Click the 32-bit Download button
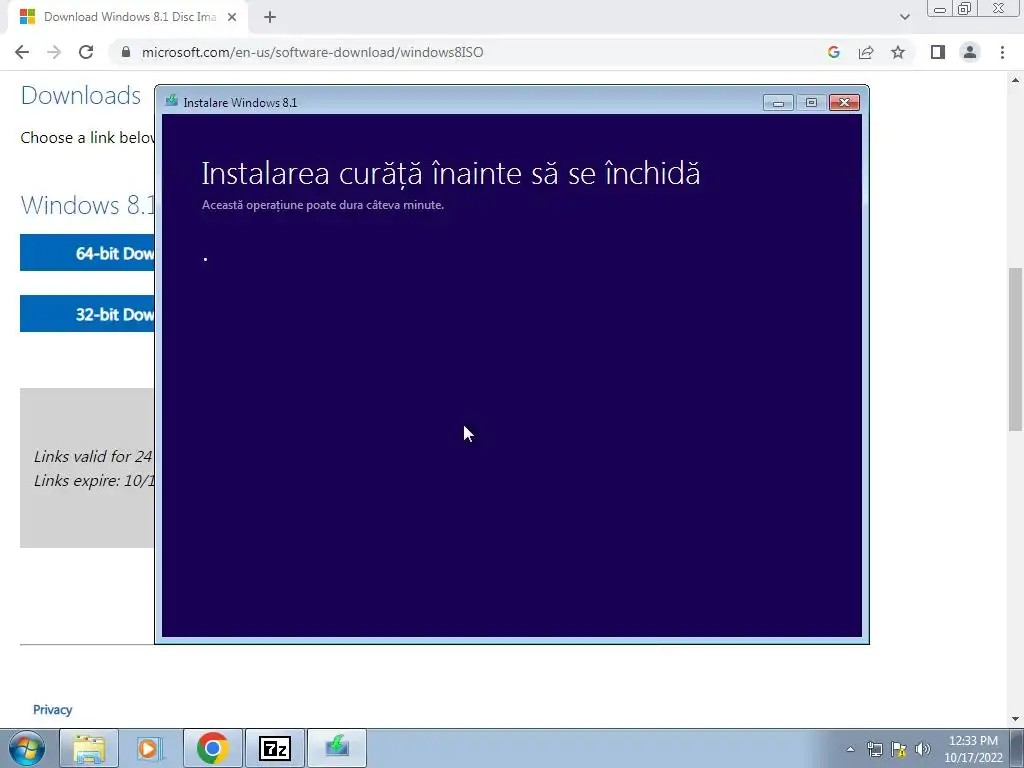 coord(88,313)
